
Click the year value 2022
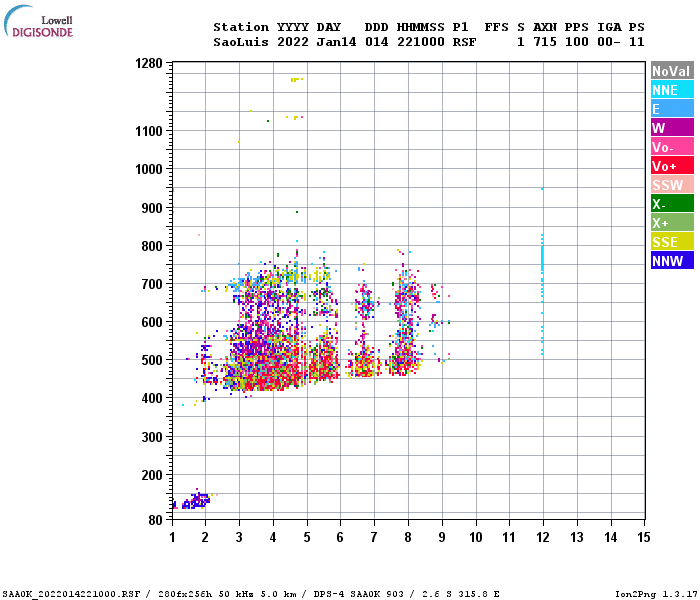(292, 42)
